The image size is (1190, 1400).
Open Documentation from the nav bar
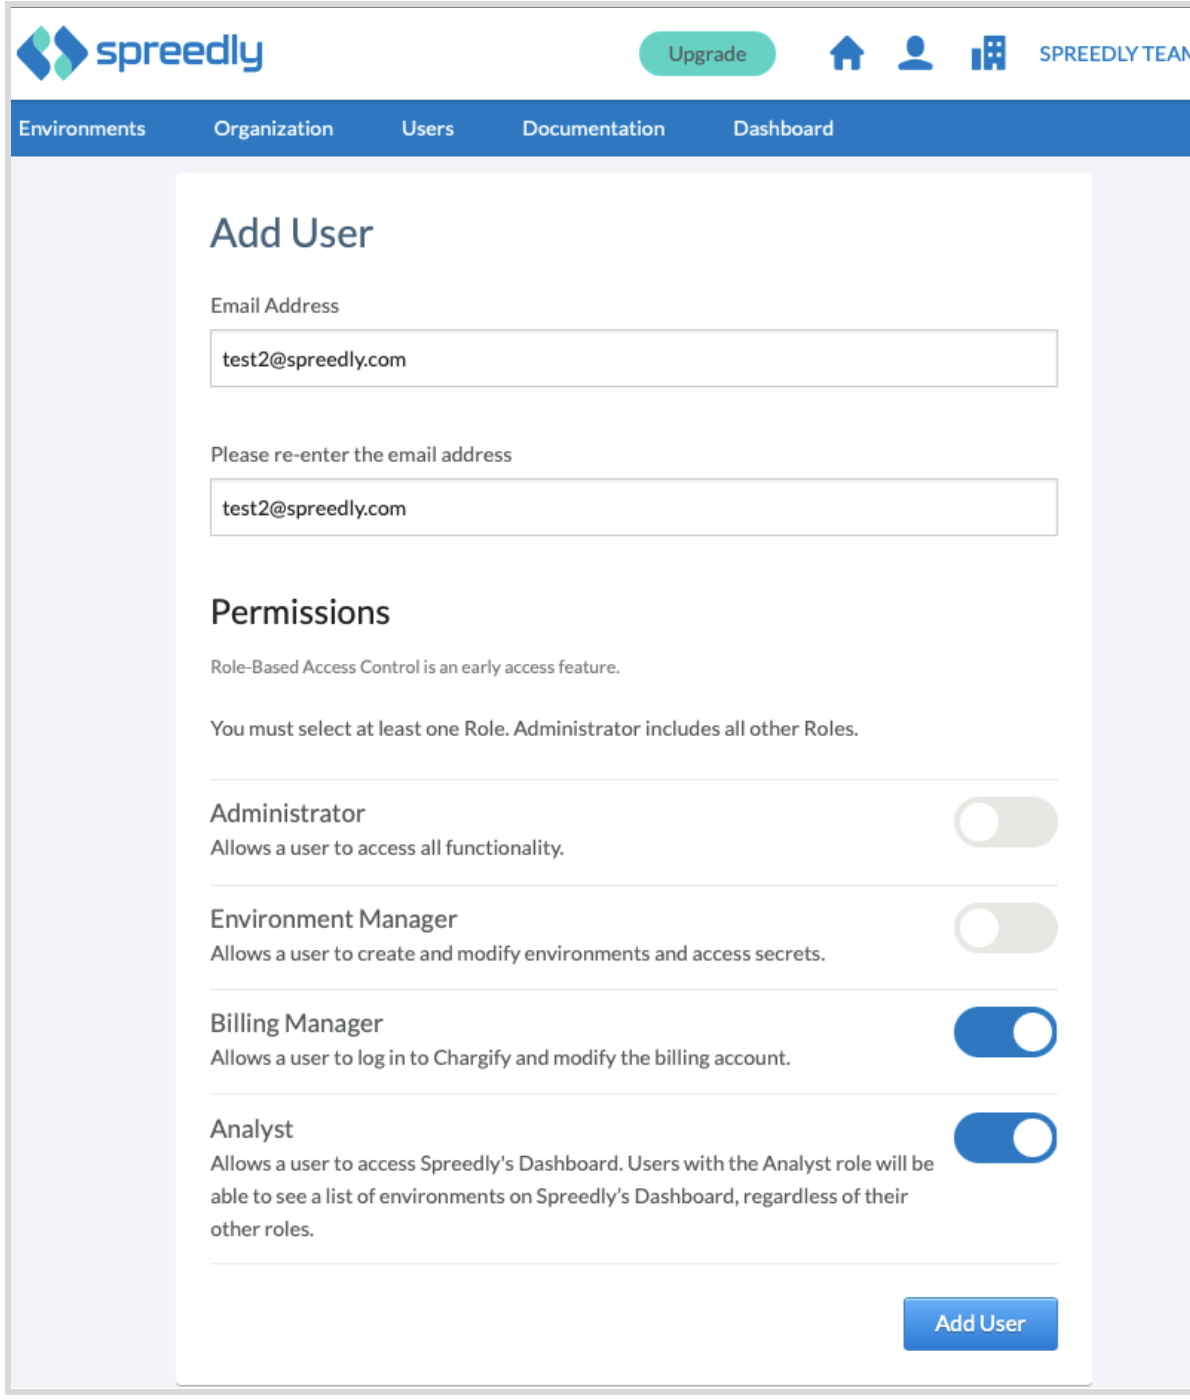point(593,128)
